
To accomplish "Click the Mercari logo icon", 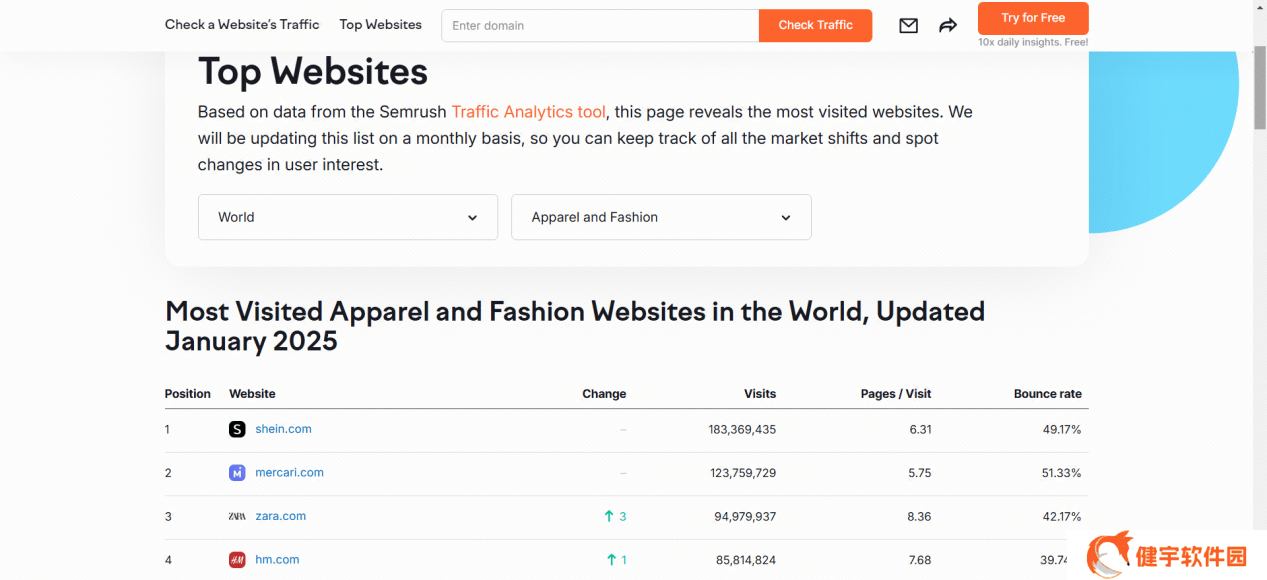I will (x=237, y=473).
